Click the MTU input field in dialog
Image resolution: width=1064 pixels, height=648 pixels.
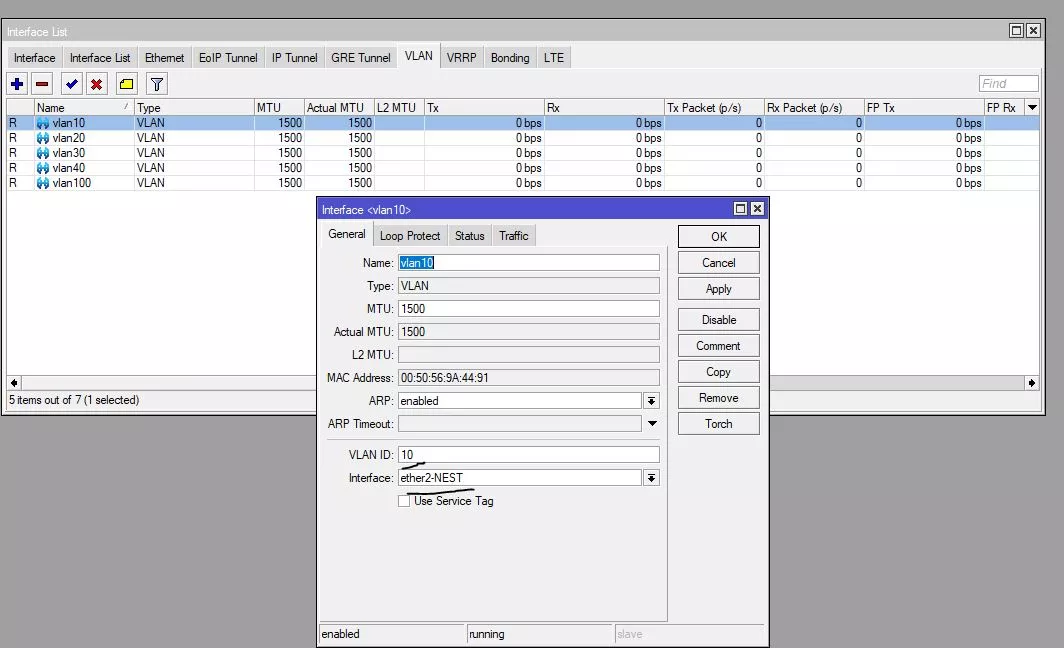coord(529,309)
